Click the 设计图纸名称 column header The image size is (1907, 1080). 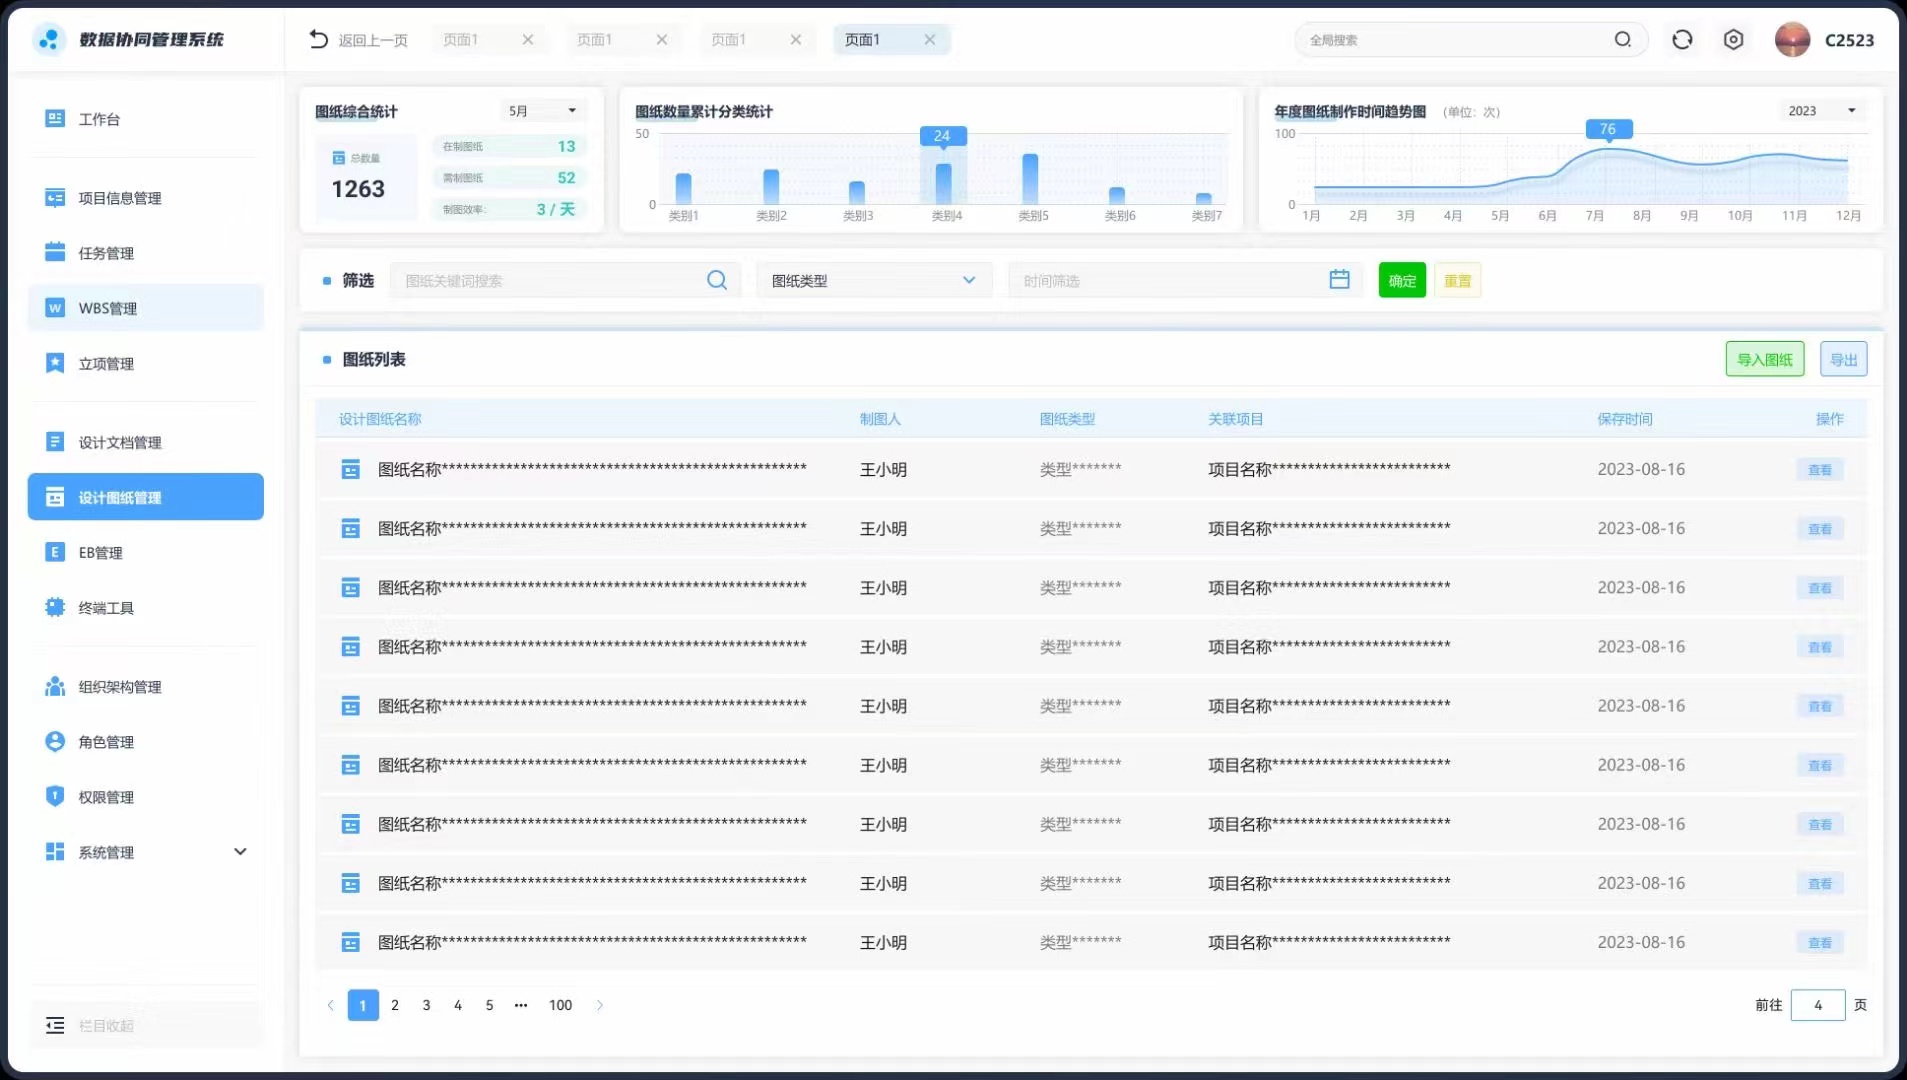[x=380, y=419]
